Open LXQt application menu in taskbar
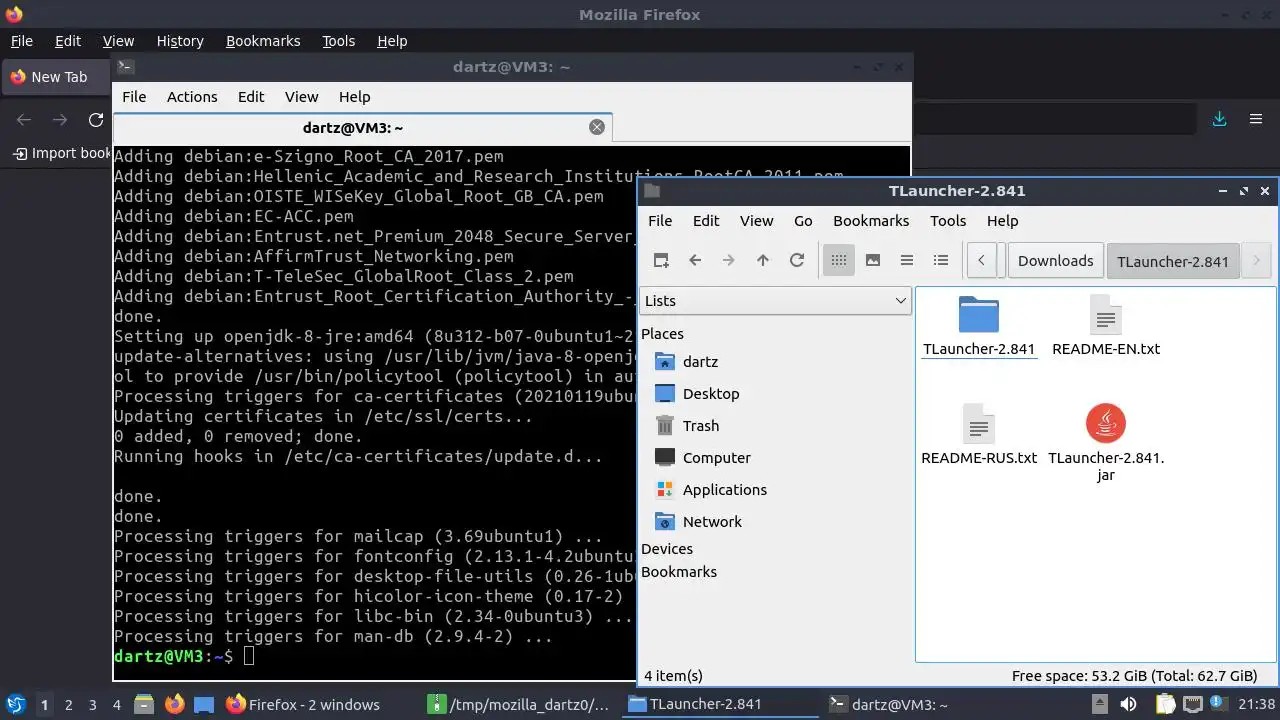Image resolution: width=1280 pixels, height=720 pixels. point(15,705)
